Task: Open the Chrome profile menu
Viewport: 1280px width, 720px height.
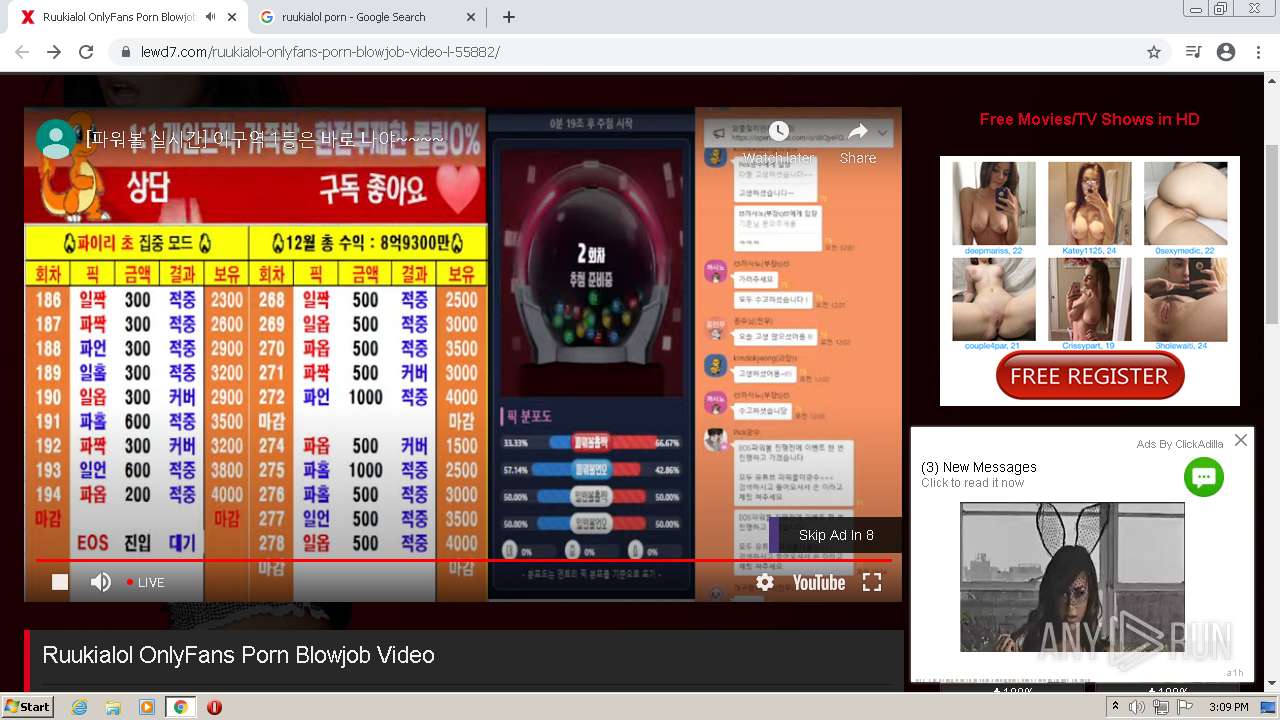Action: point(1226,52)
